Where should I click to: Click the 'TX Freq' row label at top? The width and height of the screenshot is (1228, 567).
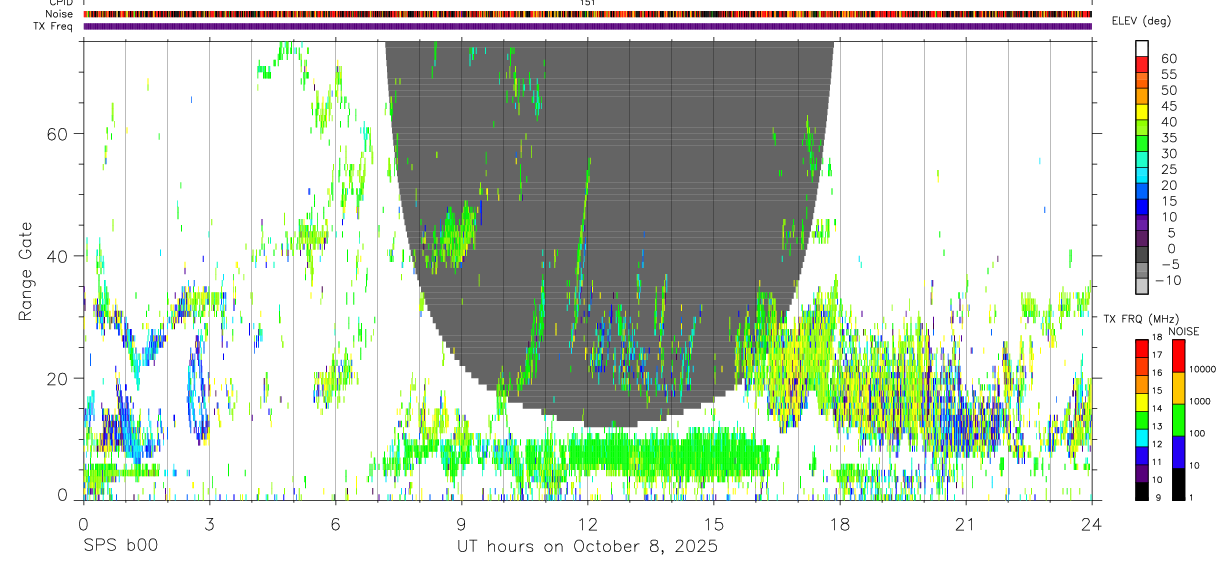pos(53,26)
